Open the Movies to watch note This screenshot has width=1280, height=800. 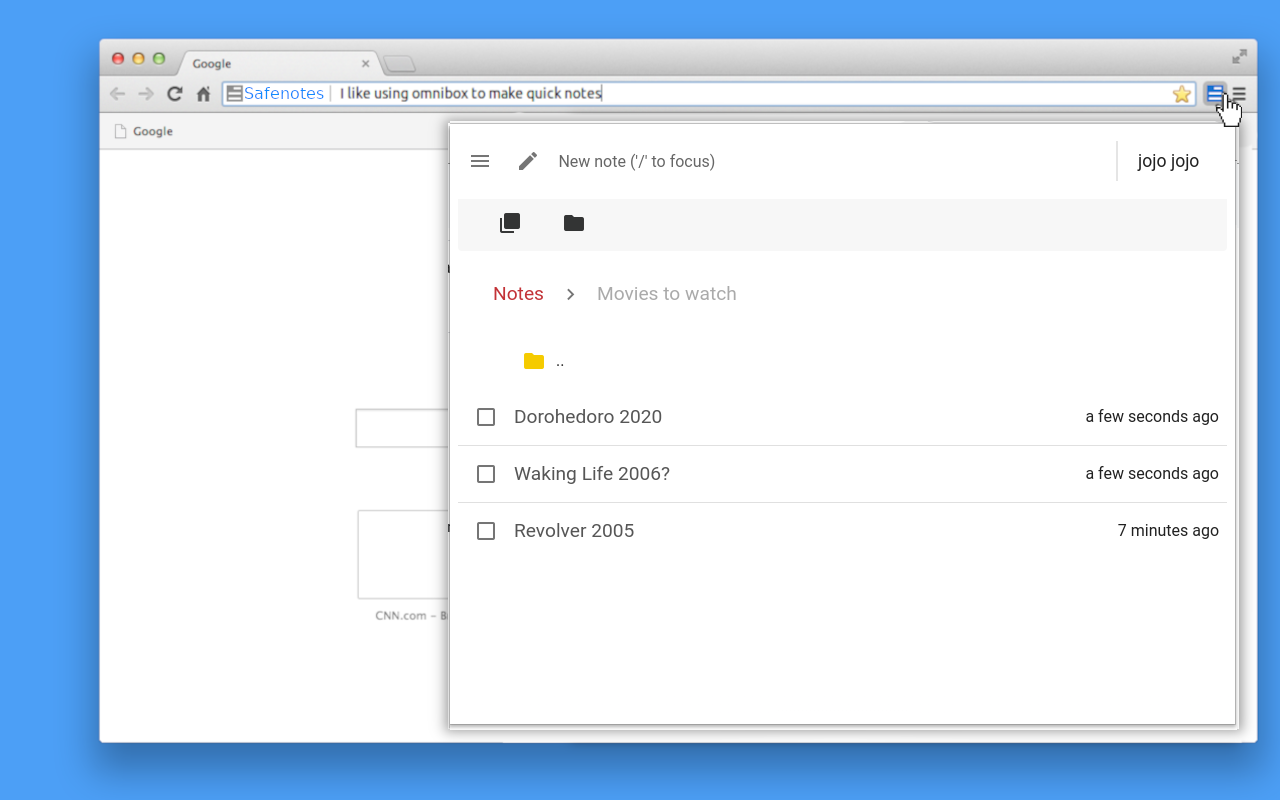coord(666,293)
